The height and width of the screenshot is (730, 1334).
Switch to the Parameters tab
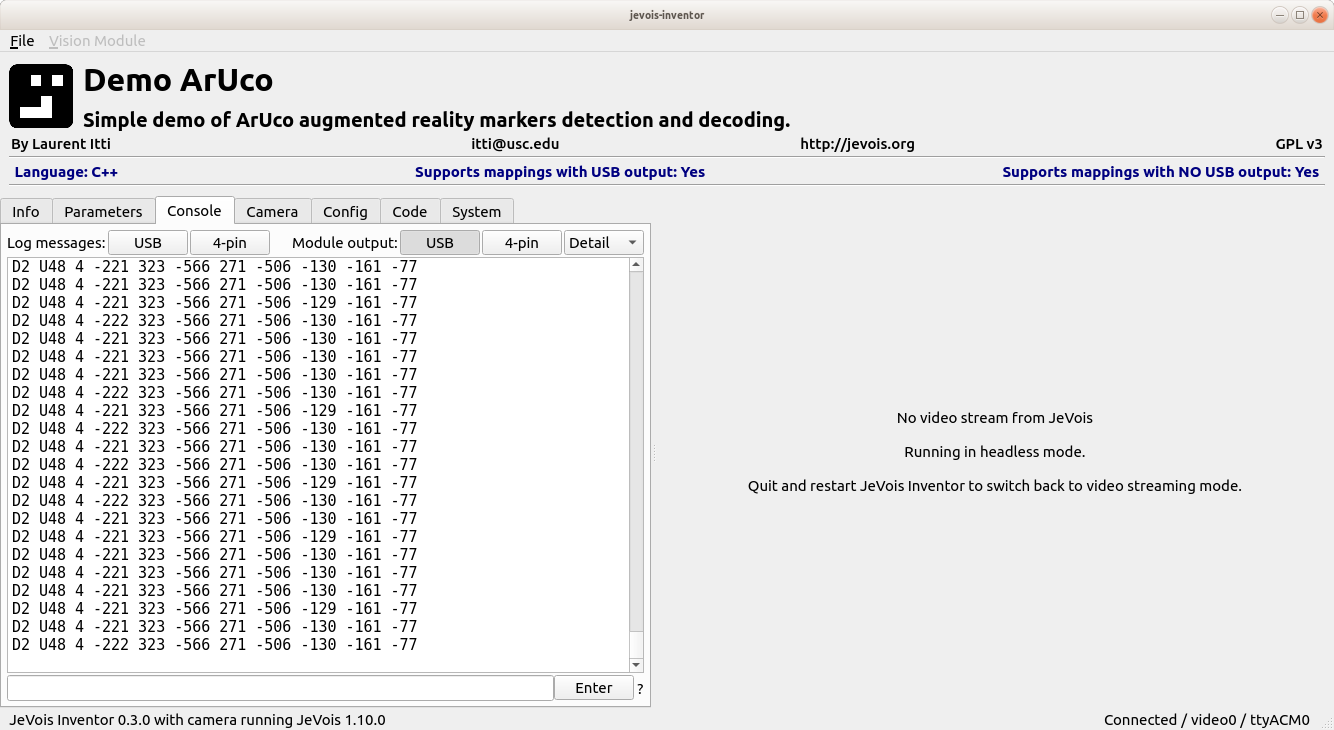104,211
